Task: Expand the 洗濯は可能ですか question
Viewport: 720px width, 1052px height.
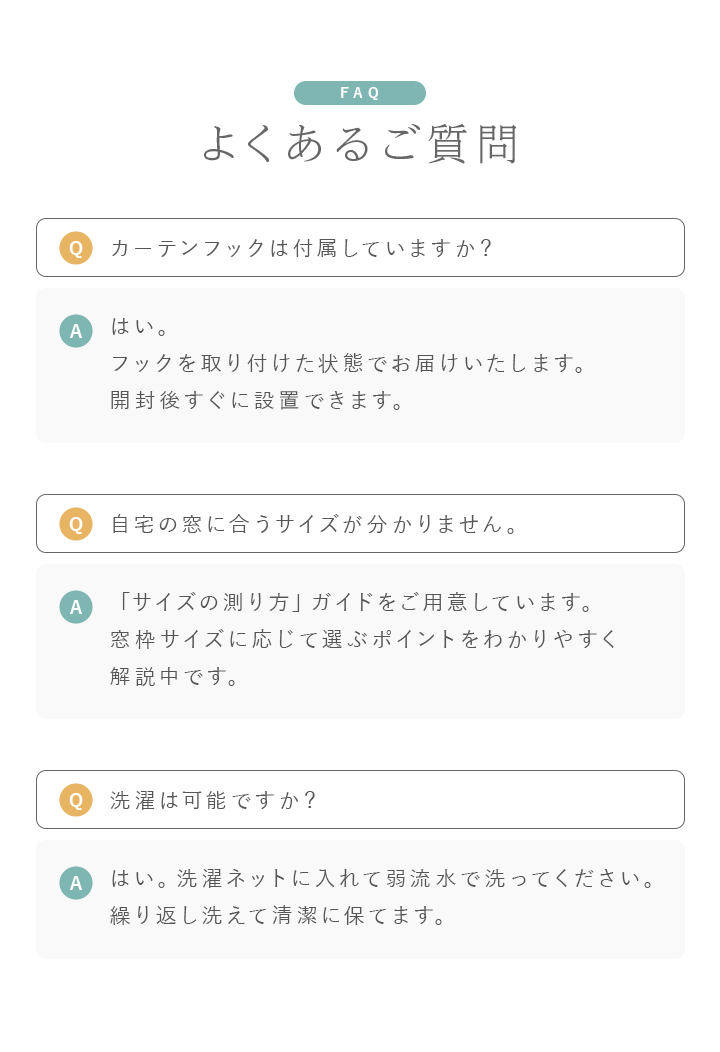Action: click(x=360, y=800)
